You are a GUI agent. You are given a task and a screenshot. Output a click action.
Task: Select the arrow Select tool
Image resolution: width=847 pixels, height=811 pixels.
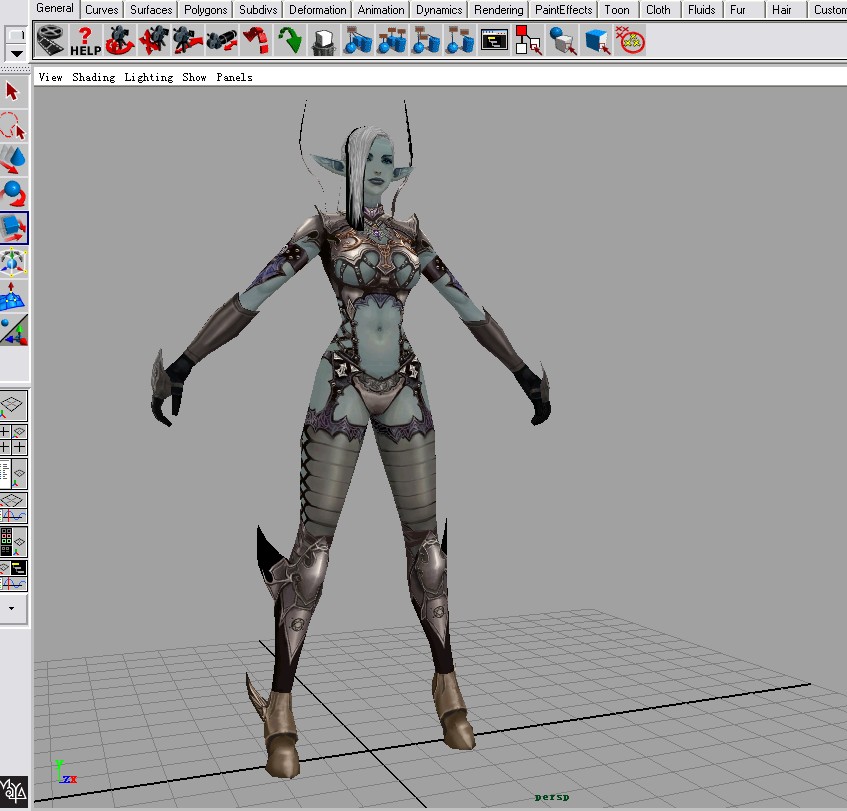tap(13, 91)
